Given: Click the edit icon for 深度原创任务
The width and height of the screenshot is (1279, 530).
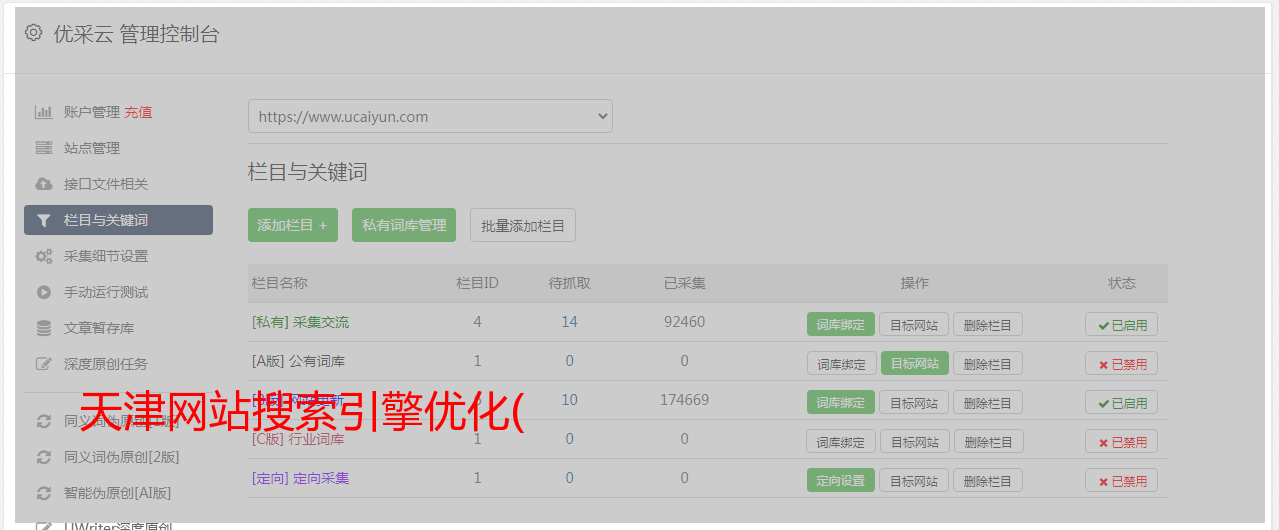Looking at the screenshot, I should 43,364.
